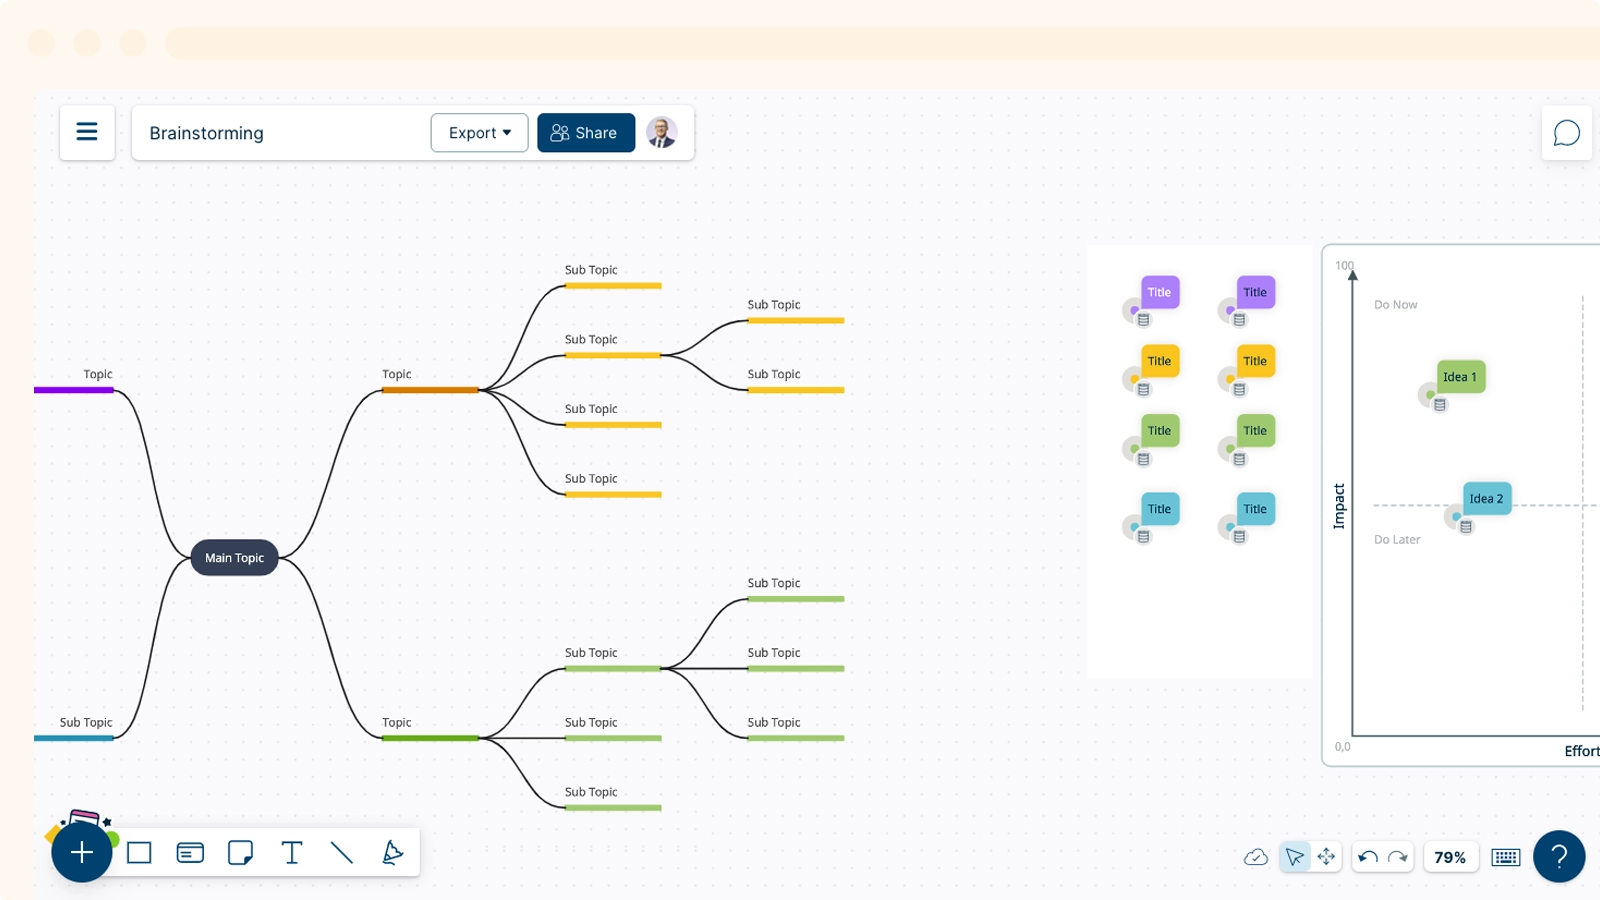The height and width of the screenshot is (900, 1600).
Task: Redo the last action
Action: point(1398,857)
